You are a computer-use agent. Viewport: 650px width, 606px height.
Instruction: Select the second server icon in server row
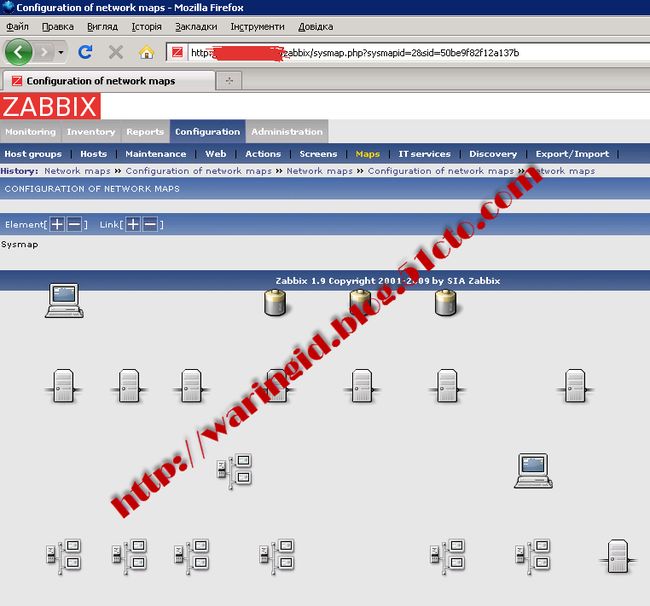pyautogui.click(x=129, y=386)
